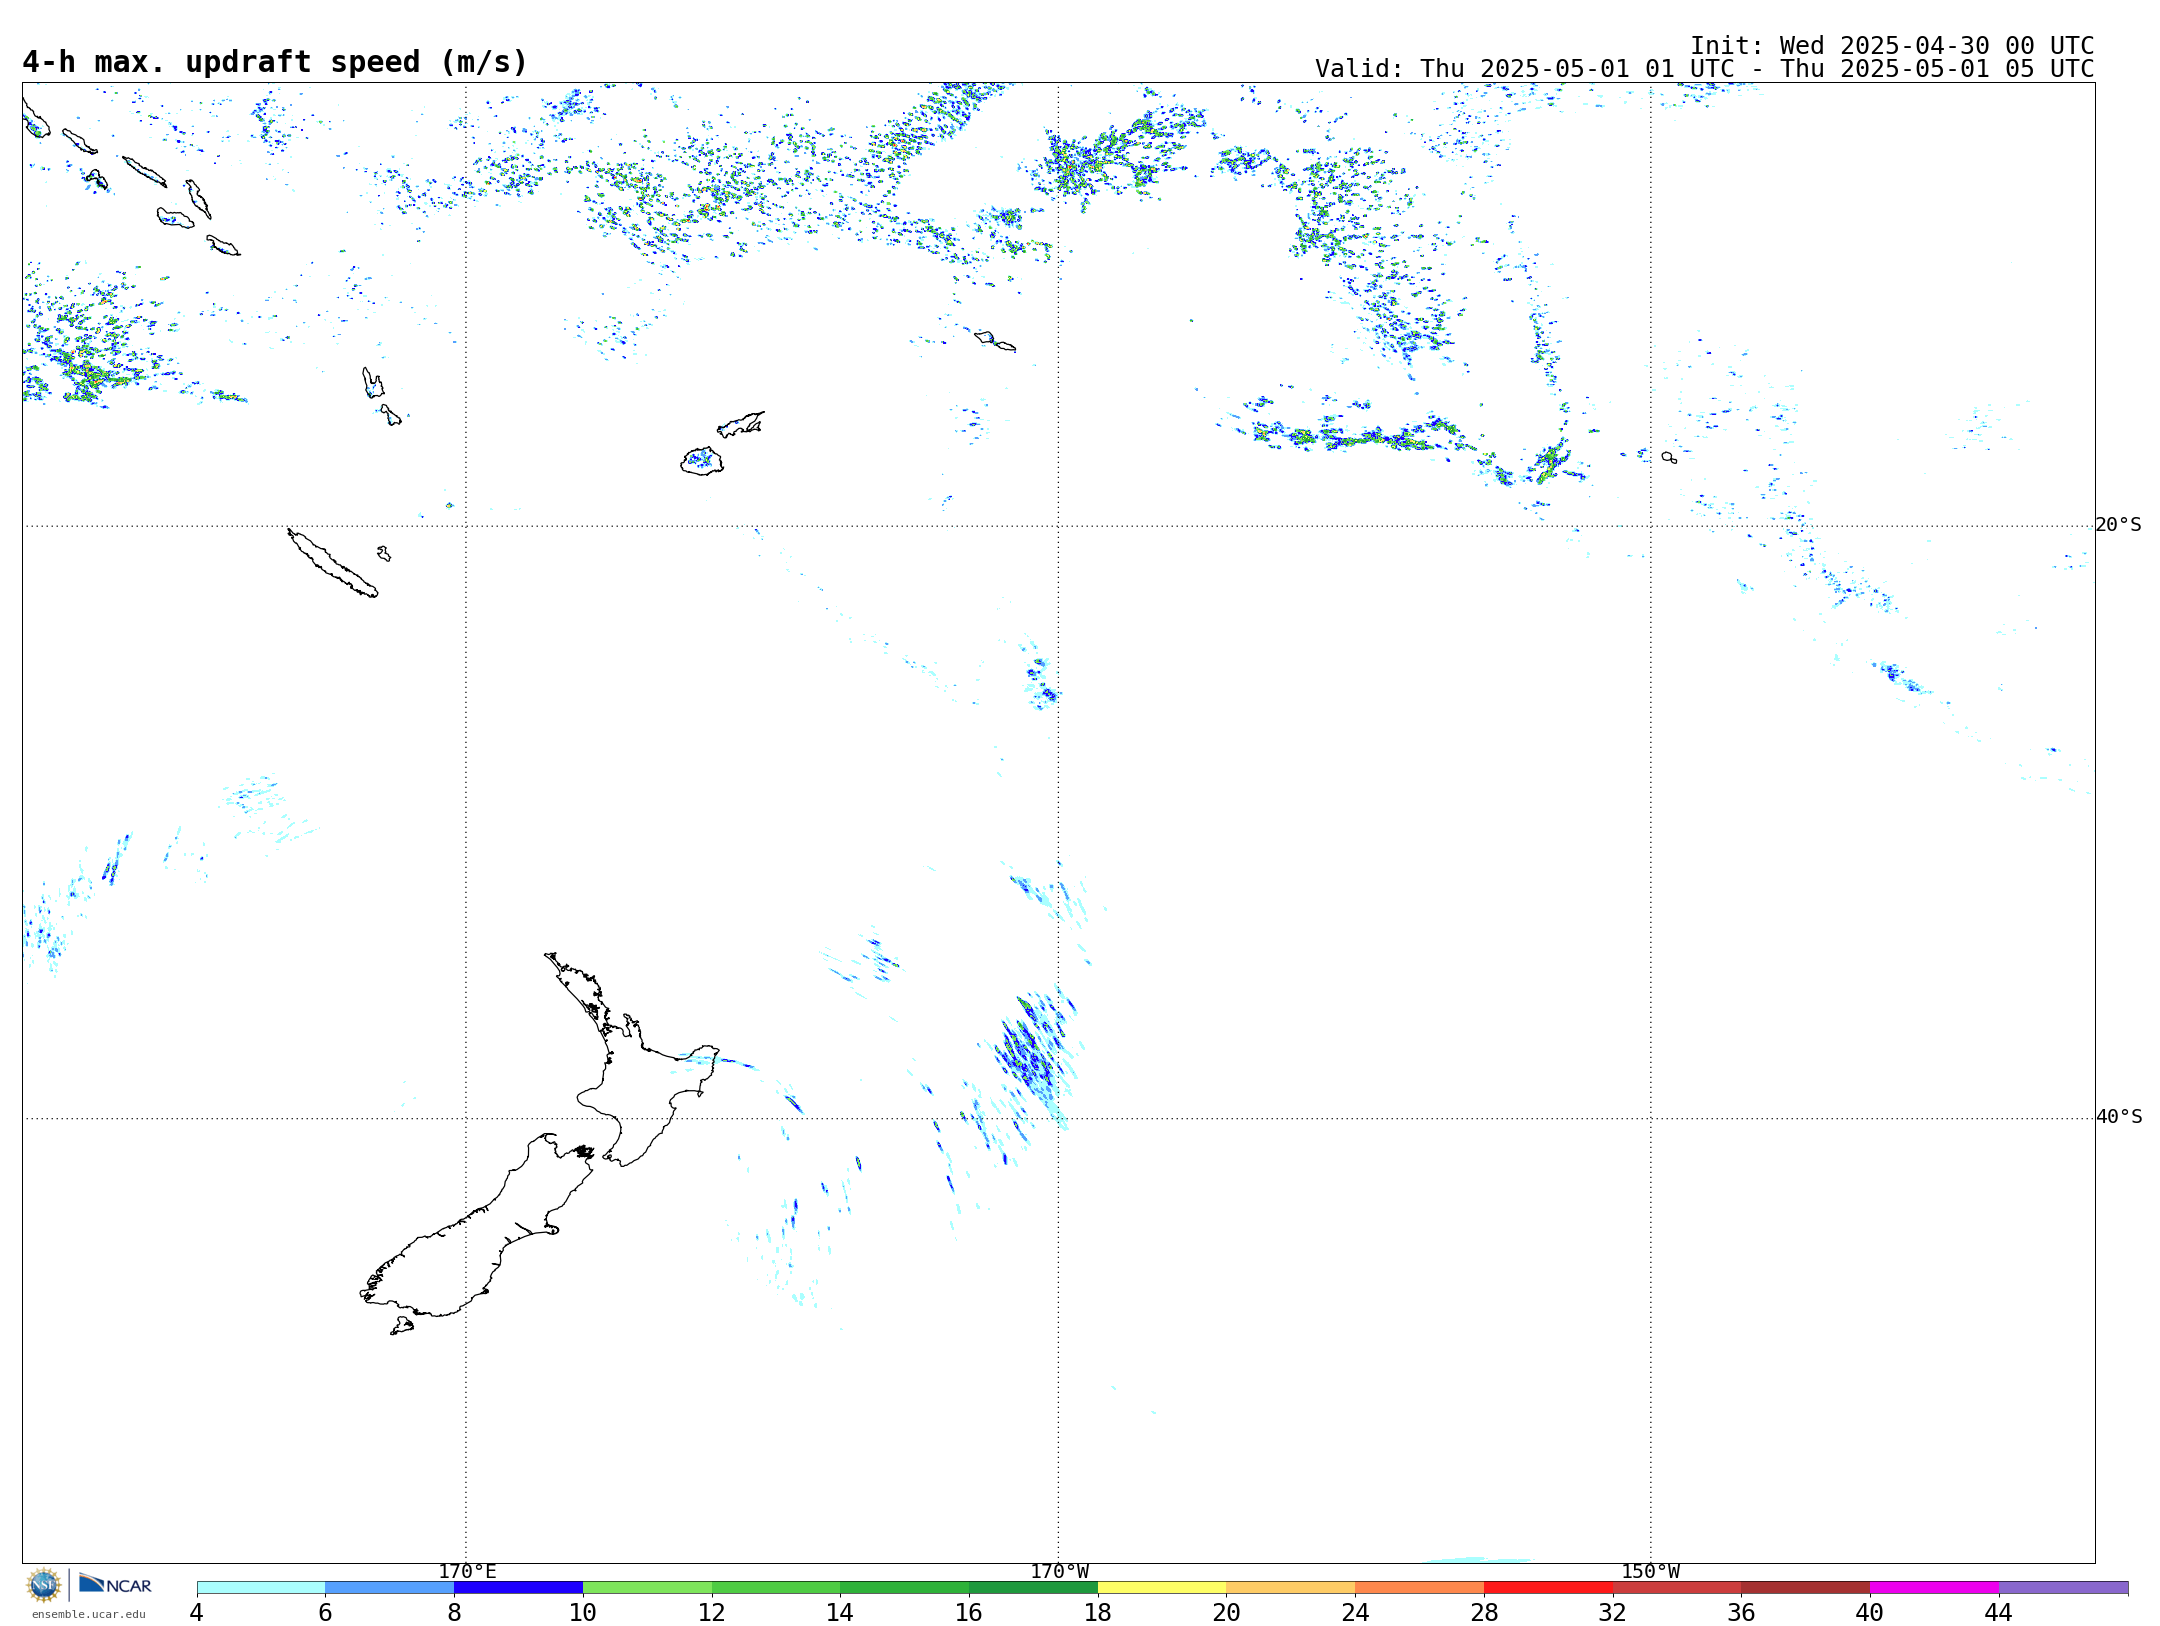Image resolution: width=2160 pixels, height=1626 pixels.
Task: Pick the light blue 6–8 colorbar segment
Action: pyautogui.click(x=390, y=1588)
